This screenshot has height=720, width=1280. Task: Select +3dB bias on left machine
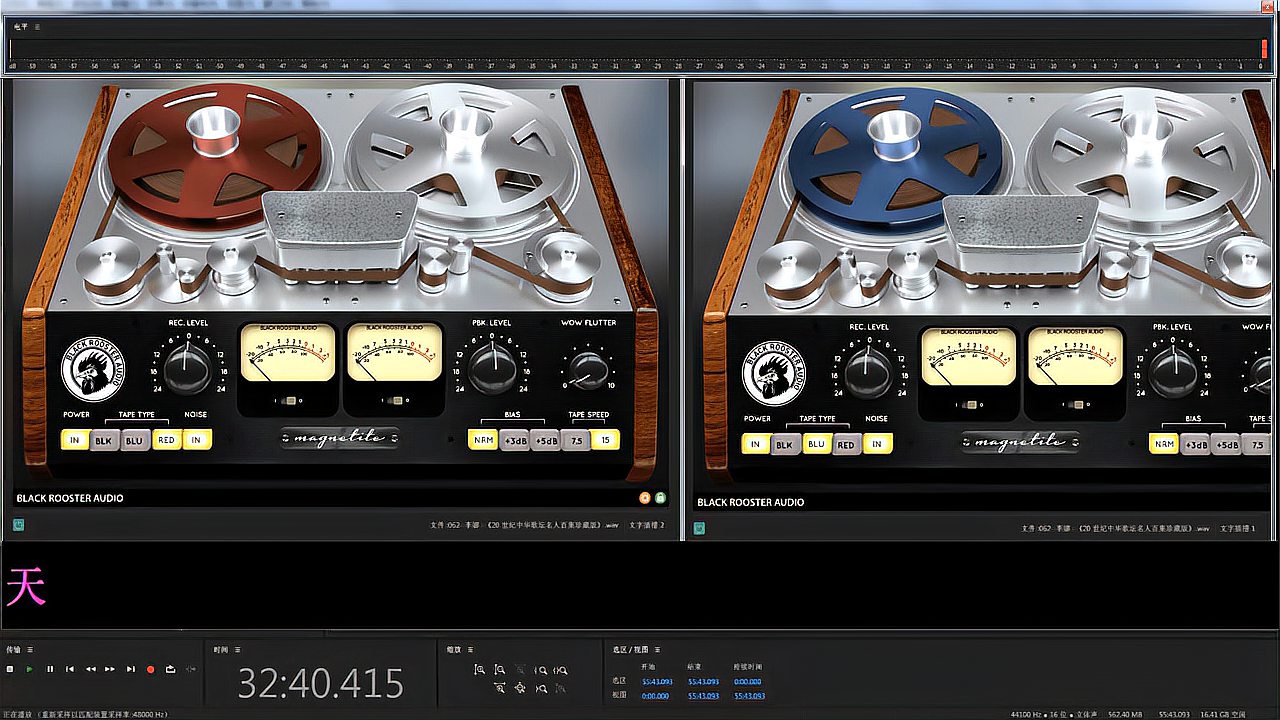[515, 440]
